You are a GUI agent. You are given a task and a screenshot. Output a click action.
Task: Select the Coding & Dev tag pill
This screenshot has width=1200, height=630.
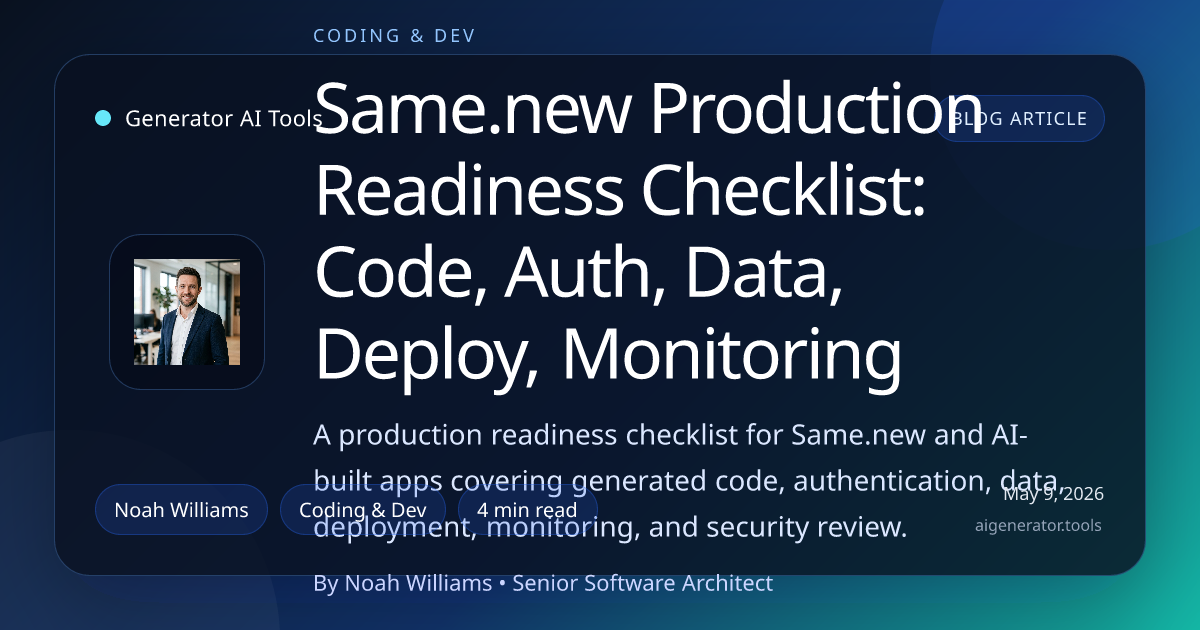coord(363,510)
